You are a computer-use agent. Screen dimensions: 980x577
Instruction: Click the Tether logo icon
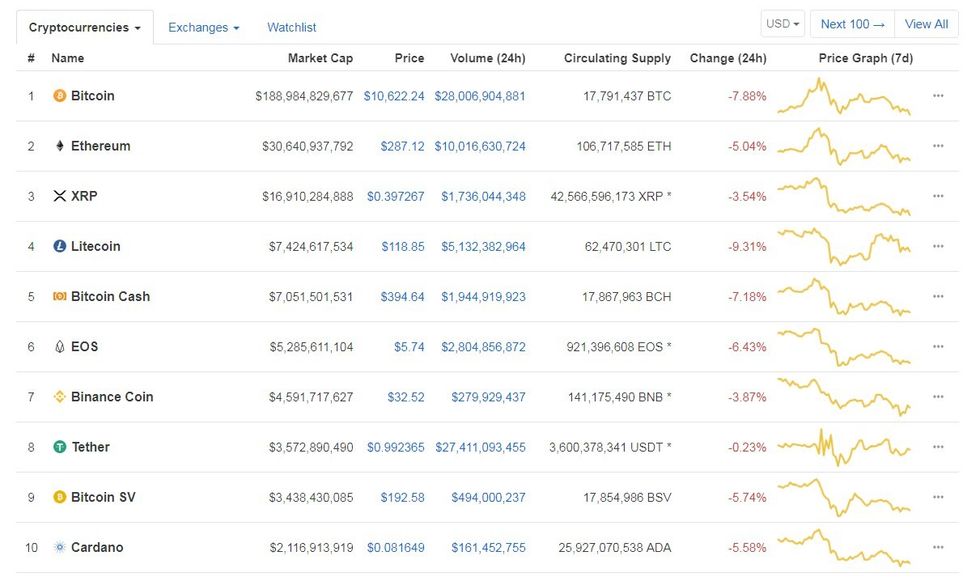click(59, 447)
